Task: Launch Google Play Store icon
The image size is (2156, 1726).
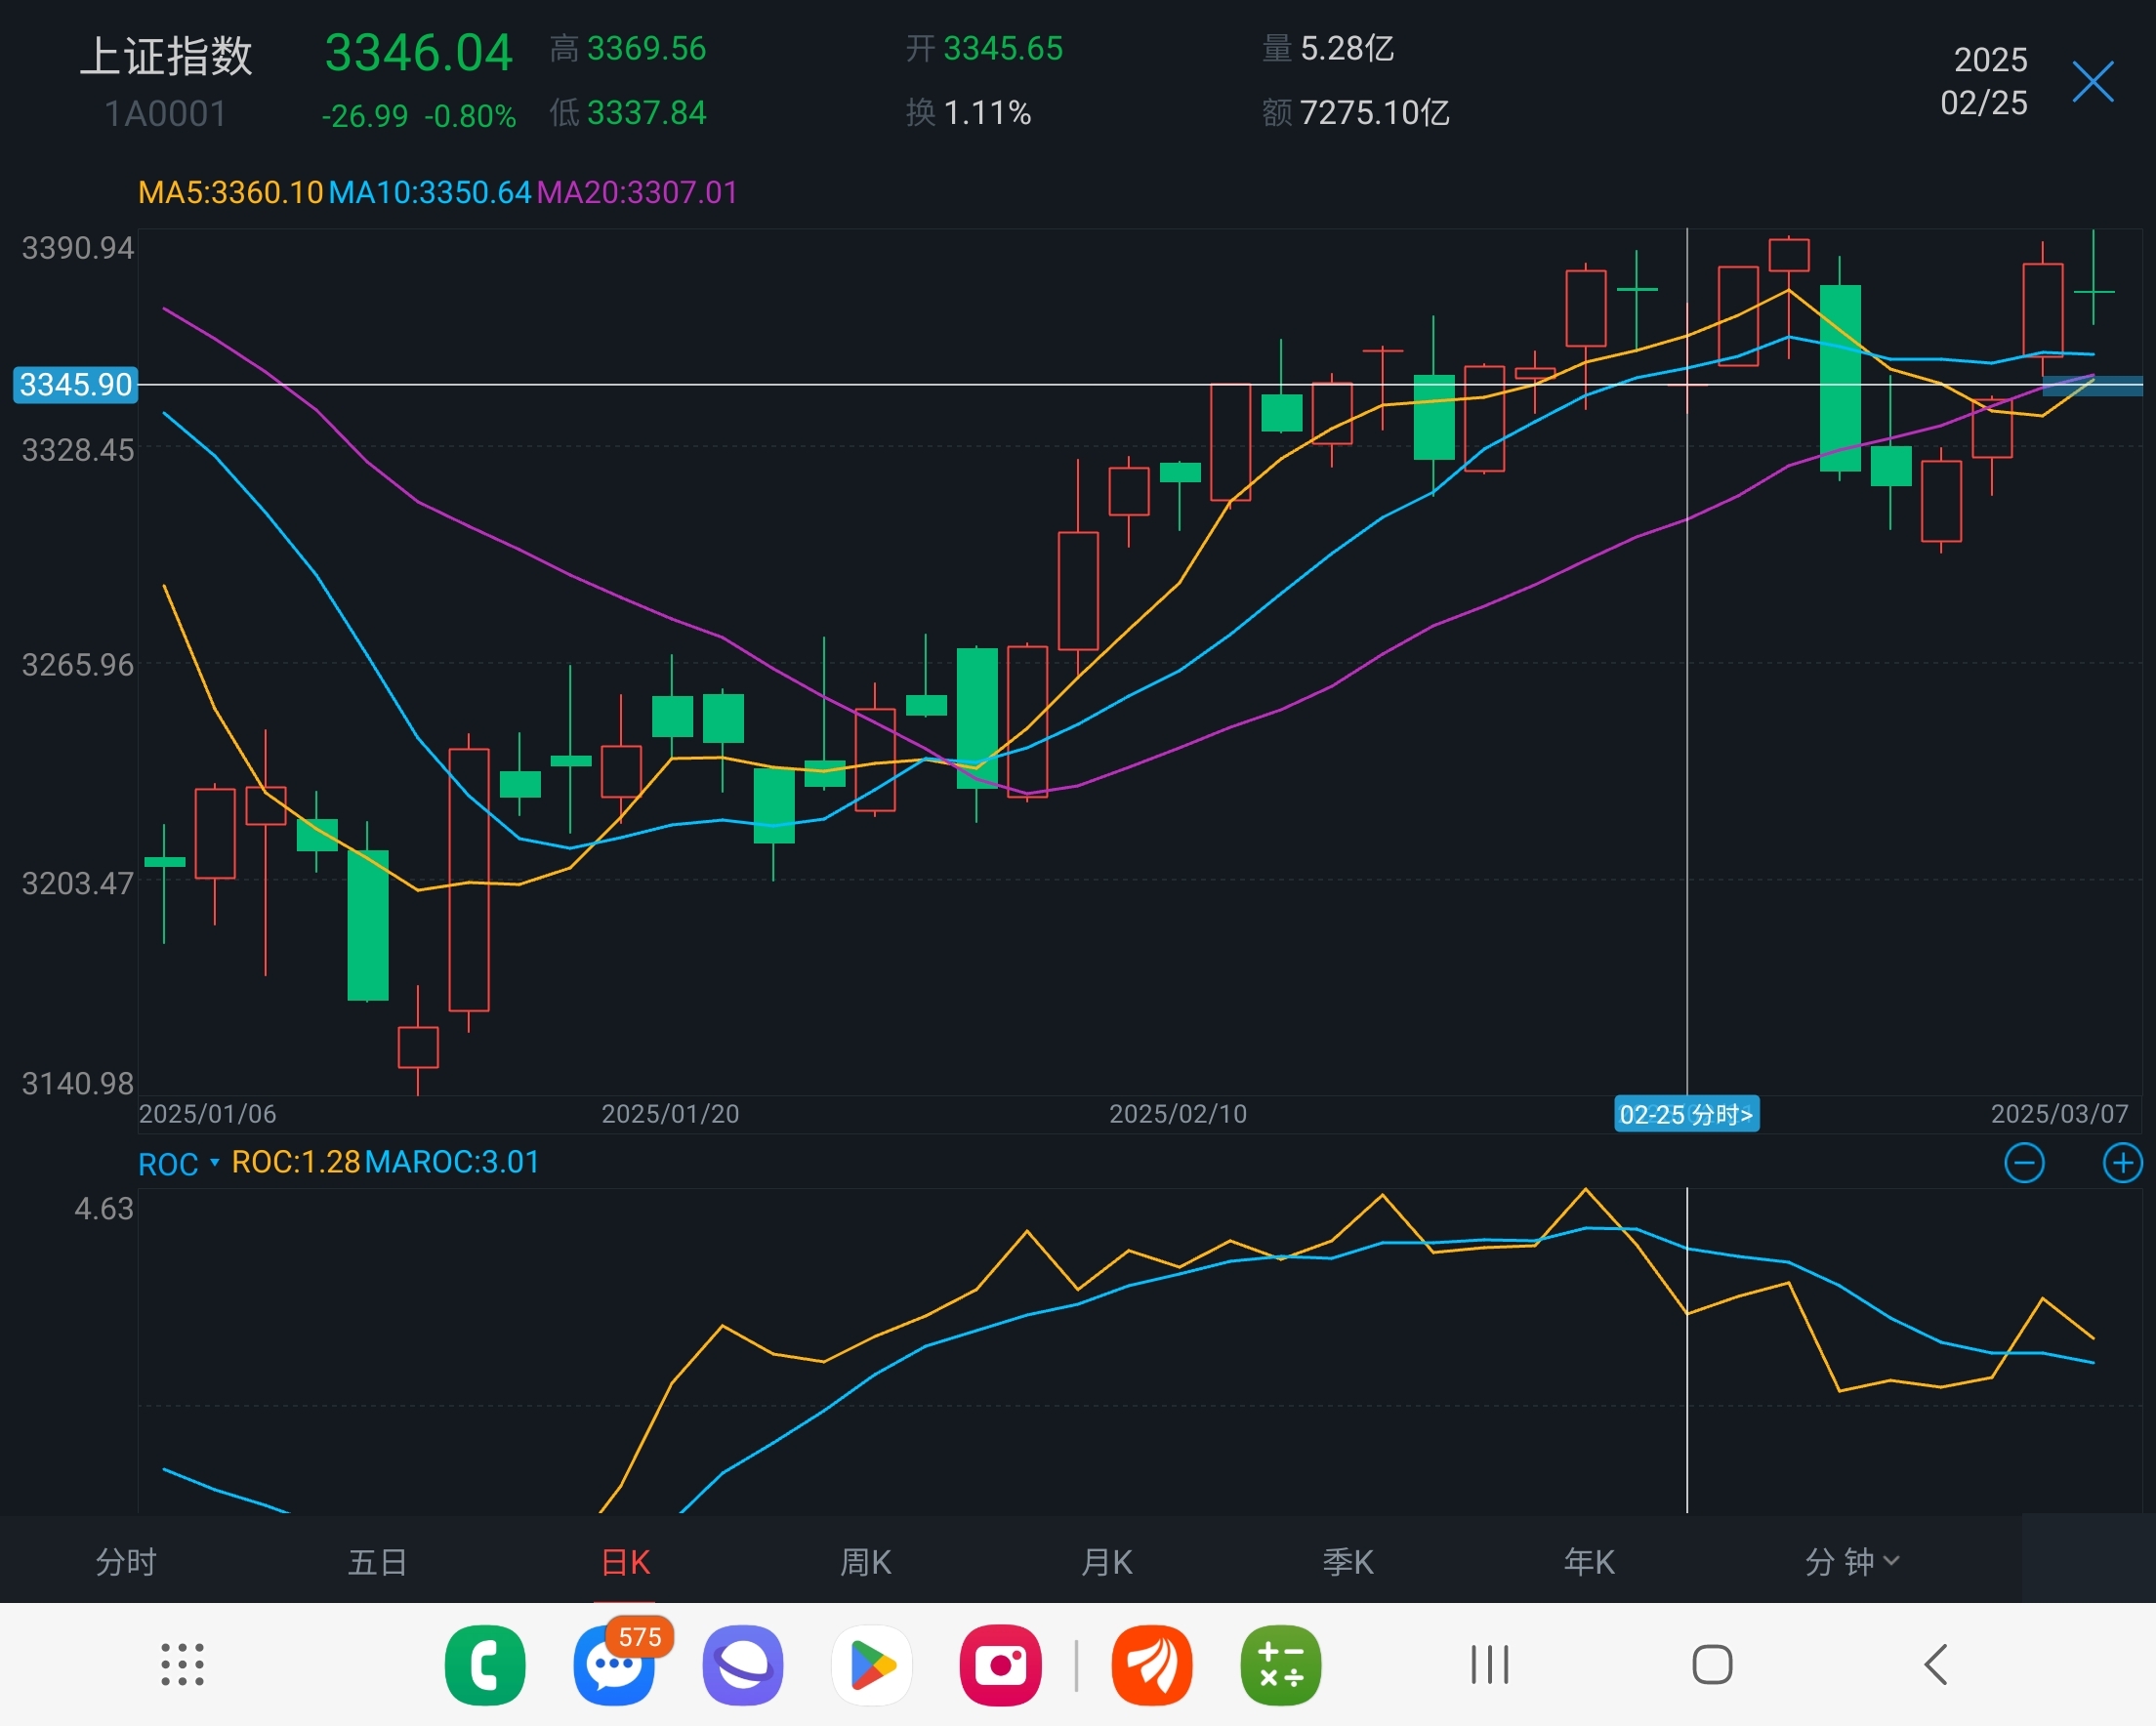Action: coord(871,1665)
